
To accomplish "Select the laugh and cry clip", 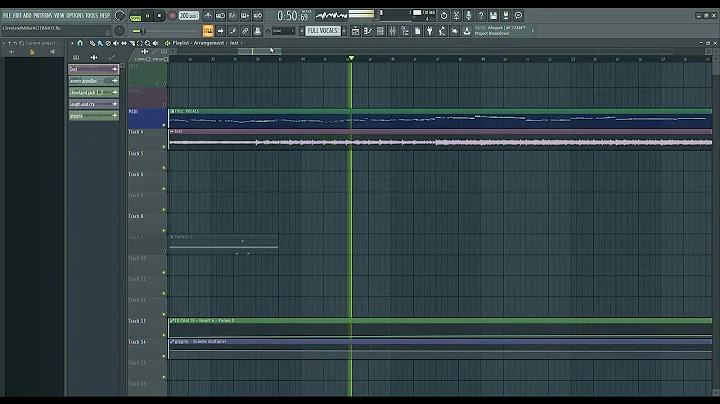I will click(x=94, y=104).
